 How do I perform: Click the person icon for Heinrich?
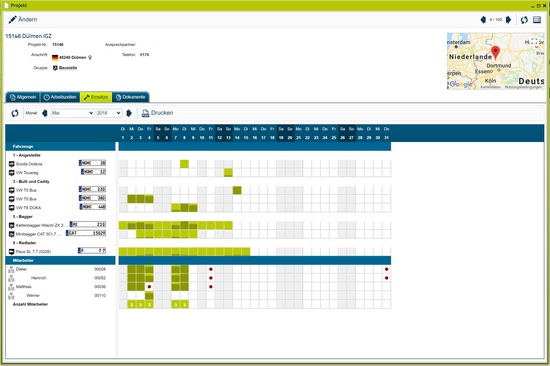(x=11, y=278)
